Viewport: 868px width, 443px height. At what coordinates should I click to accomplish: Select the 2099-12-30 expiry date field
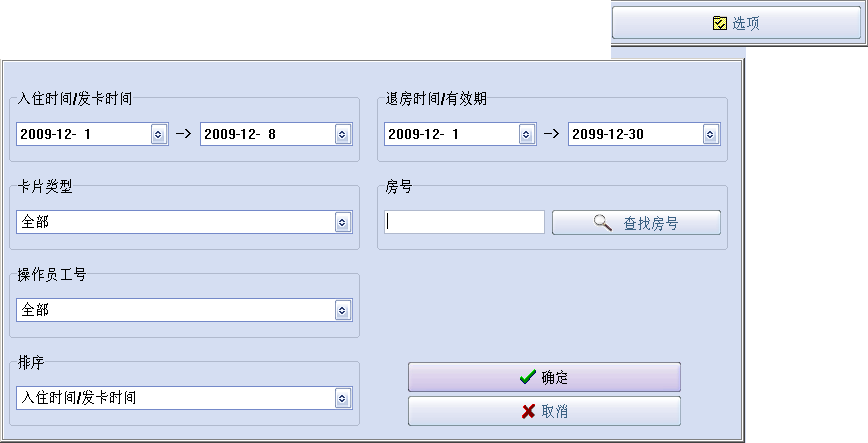click(644, 134)
